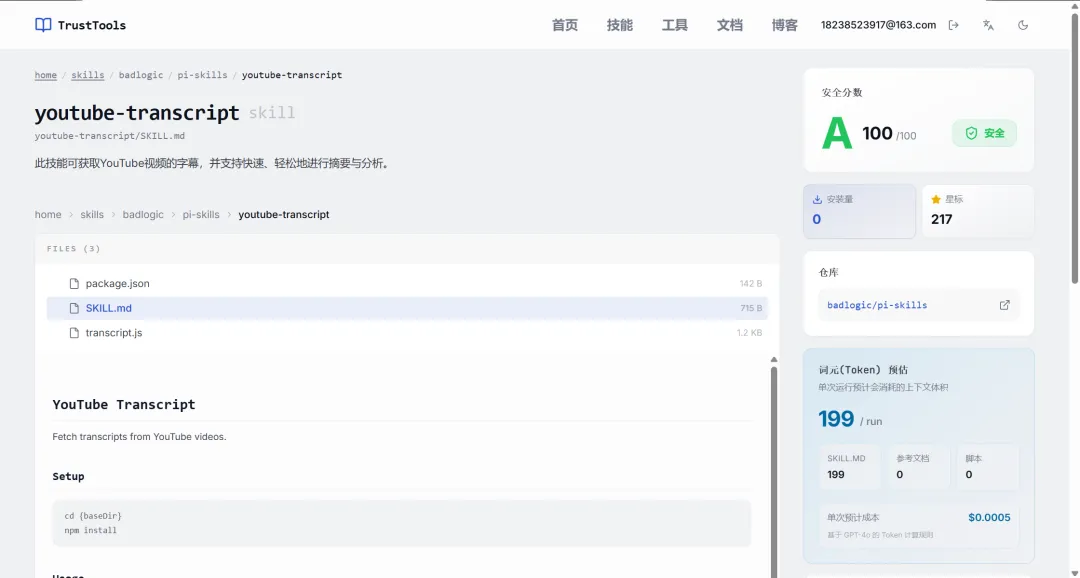Click 'Fetch transcripts from YouTube videos.' text
Viewport: 1080px width, 578px height.
139,437
